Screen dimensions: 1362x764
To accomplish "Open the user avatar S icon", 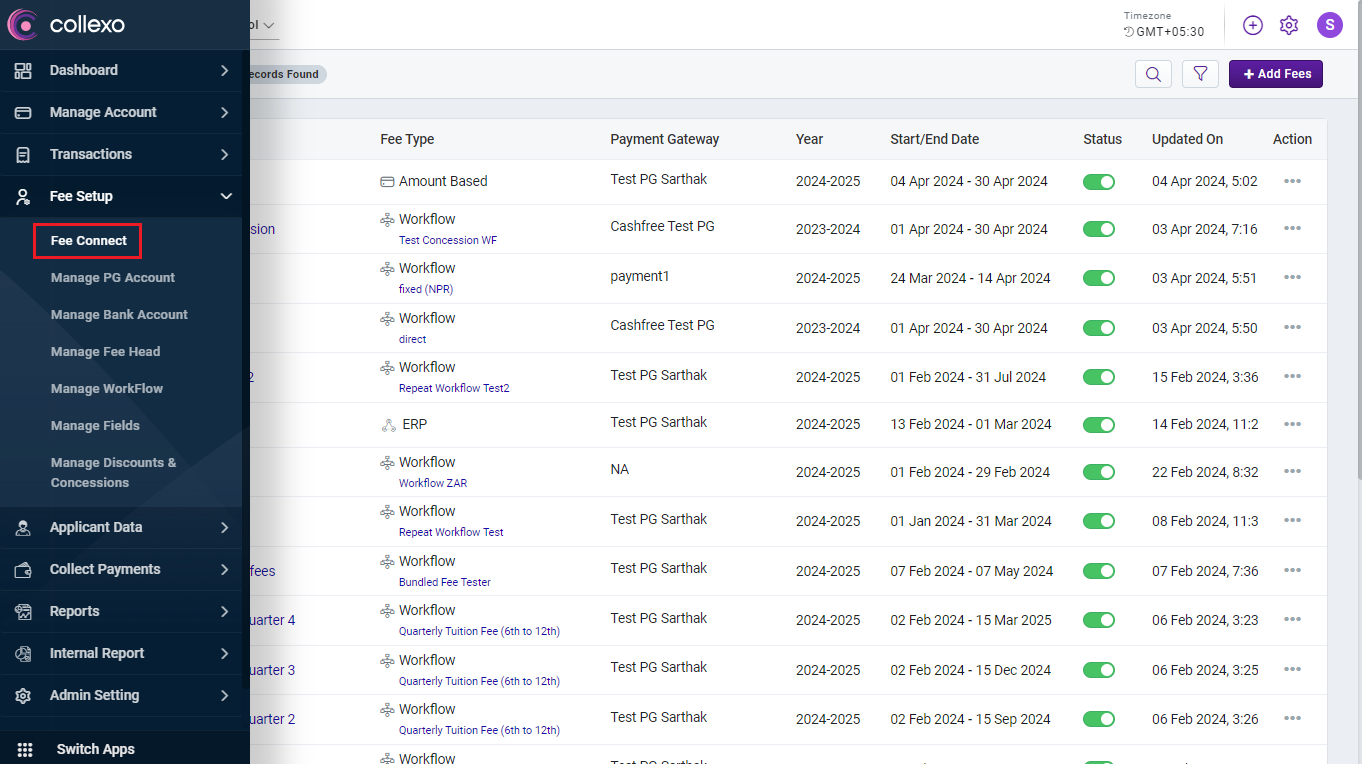I will (x=1329, y=26).
